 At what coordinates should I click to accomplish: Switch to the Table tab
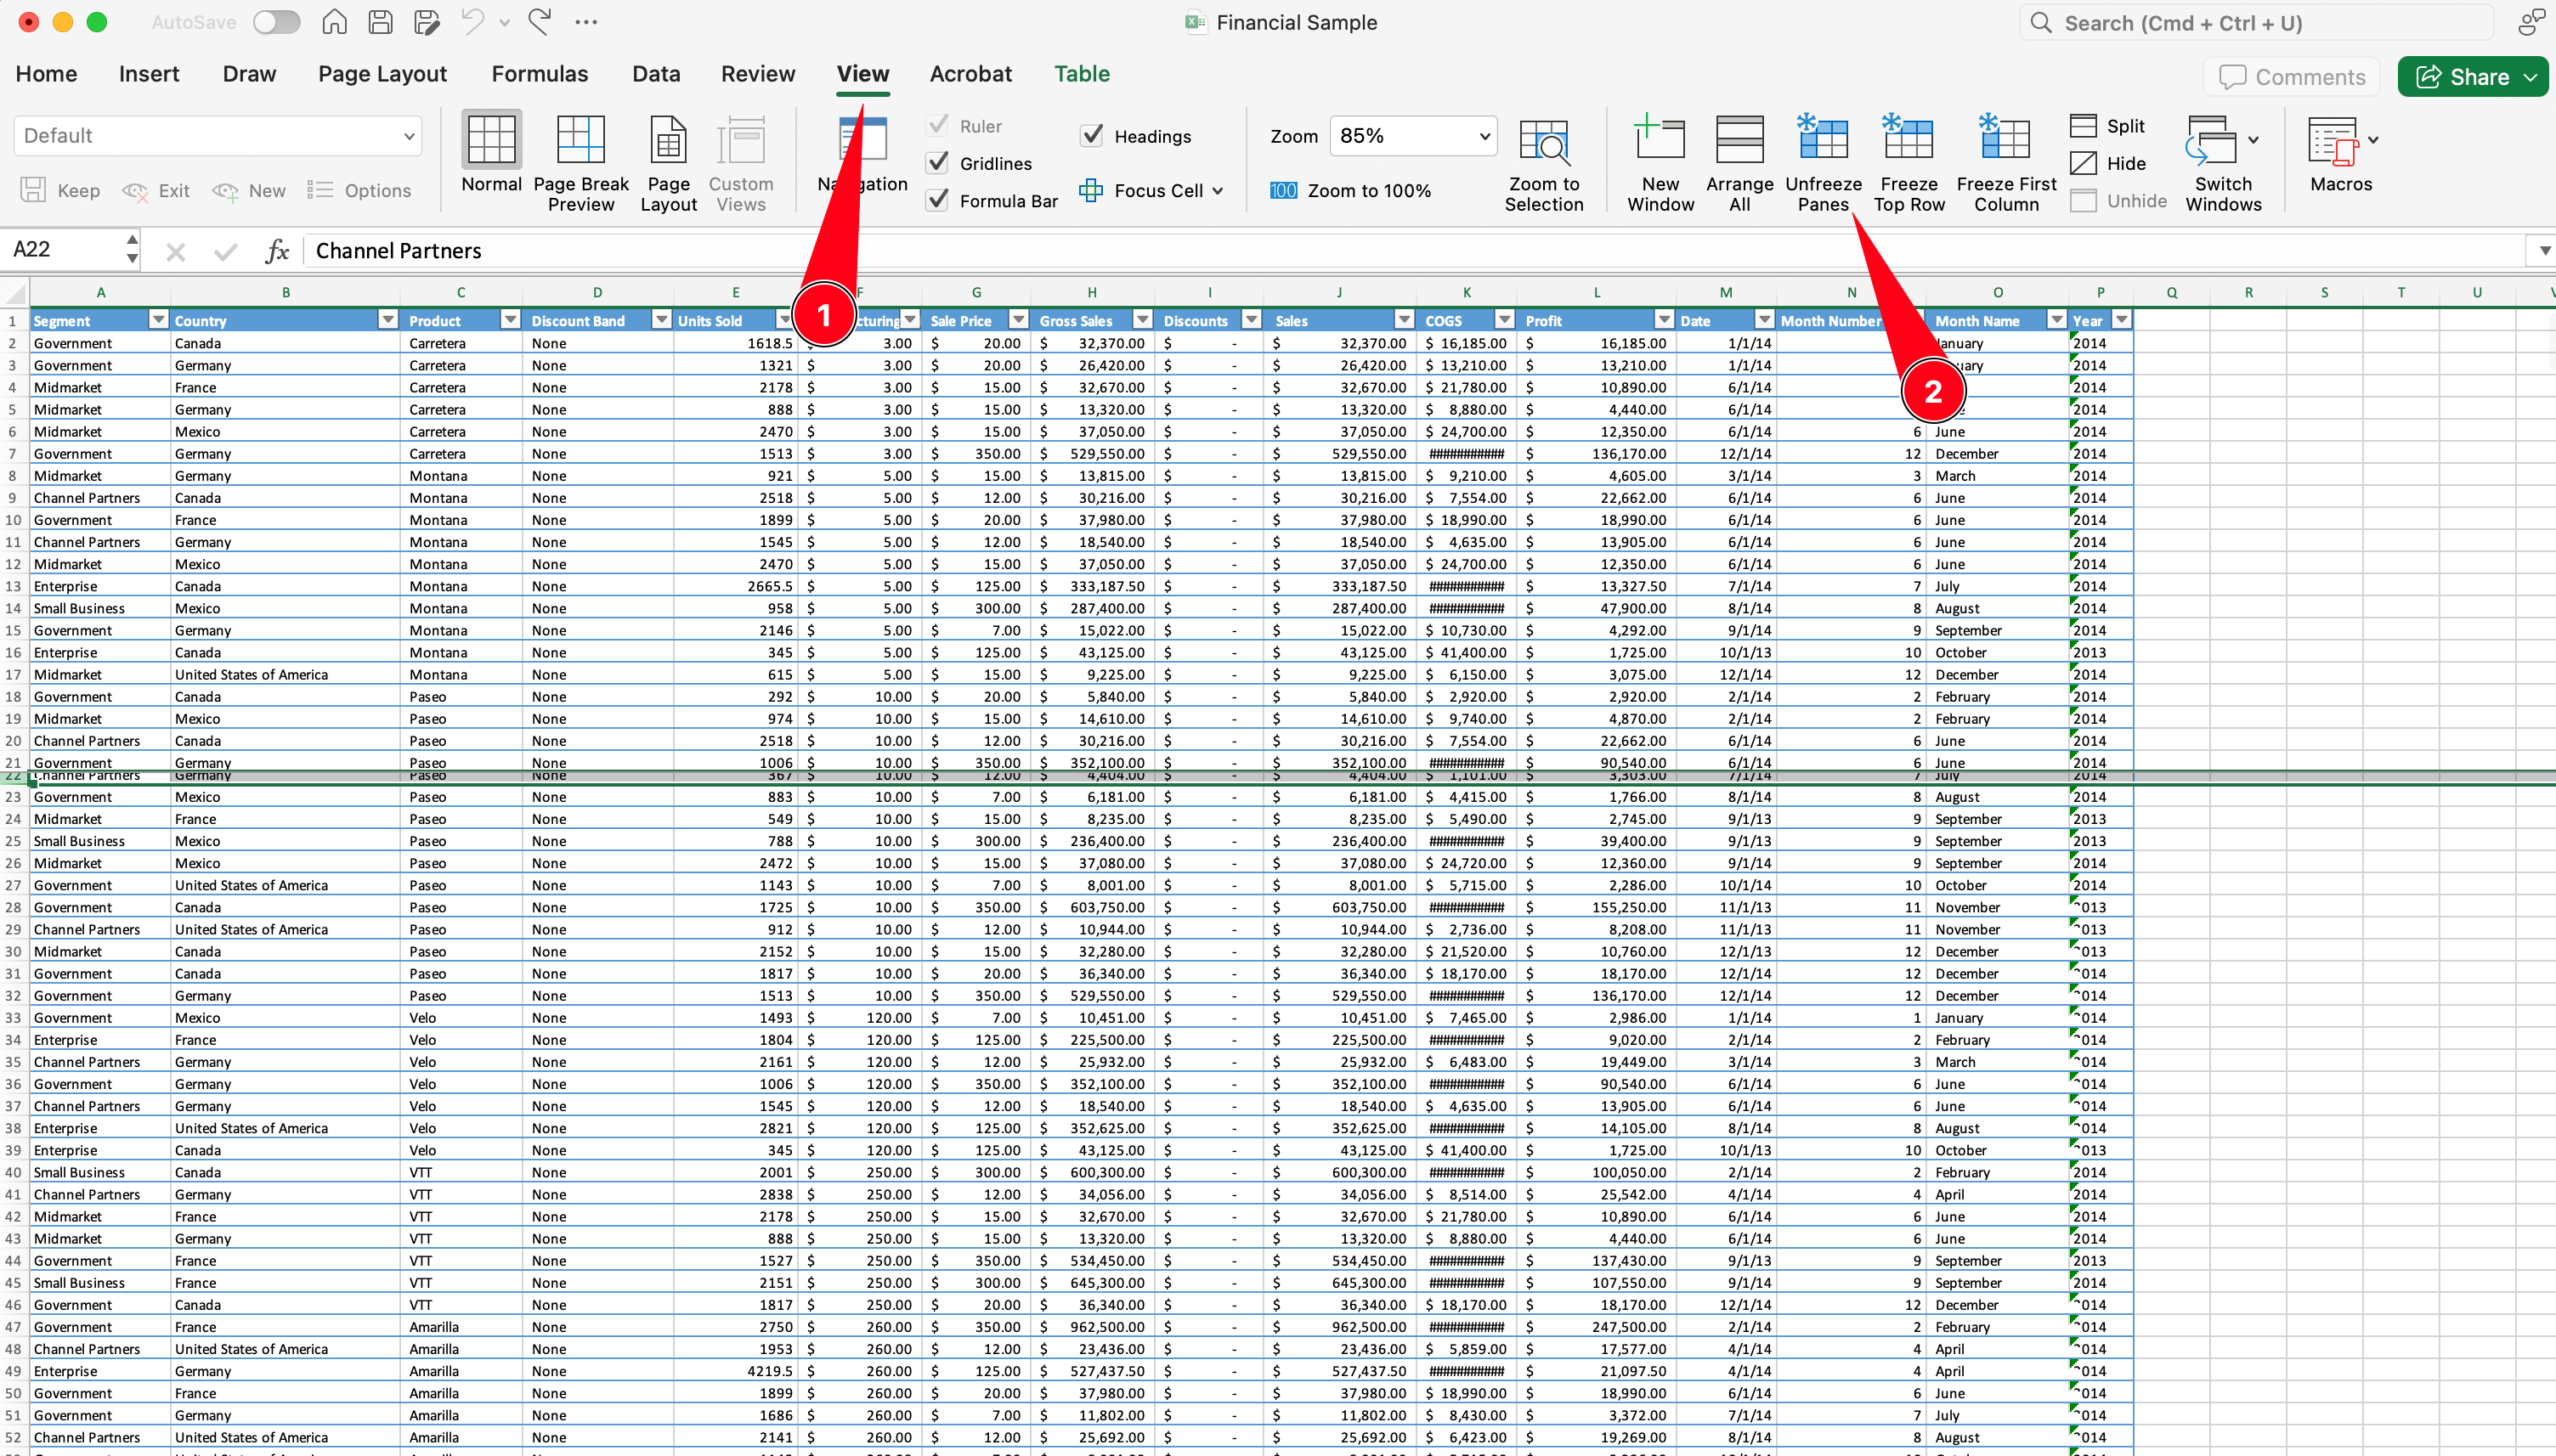point(1082,74)
